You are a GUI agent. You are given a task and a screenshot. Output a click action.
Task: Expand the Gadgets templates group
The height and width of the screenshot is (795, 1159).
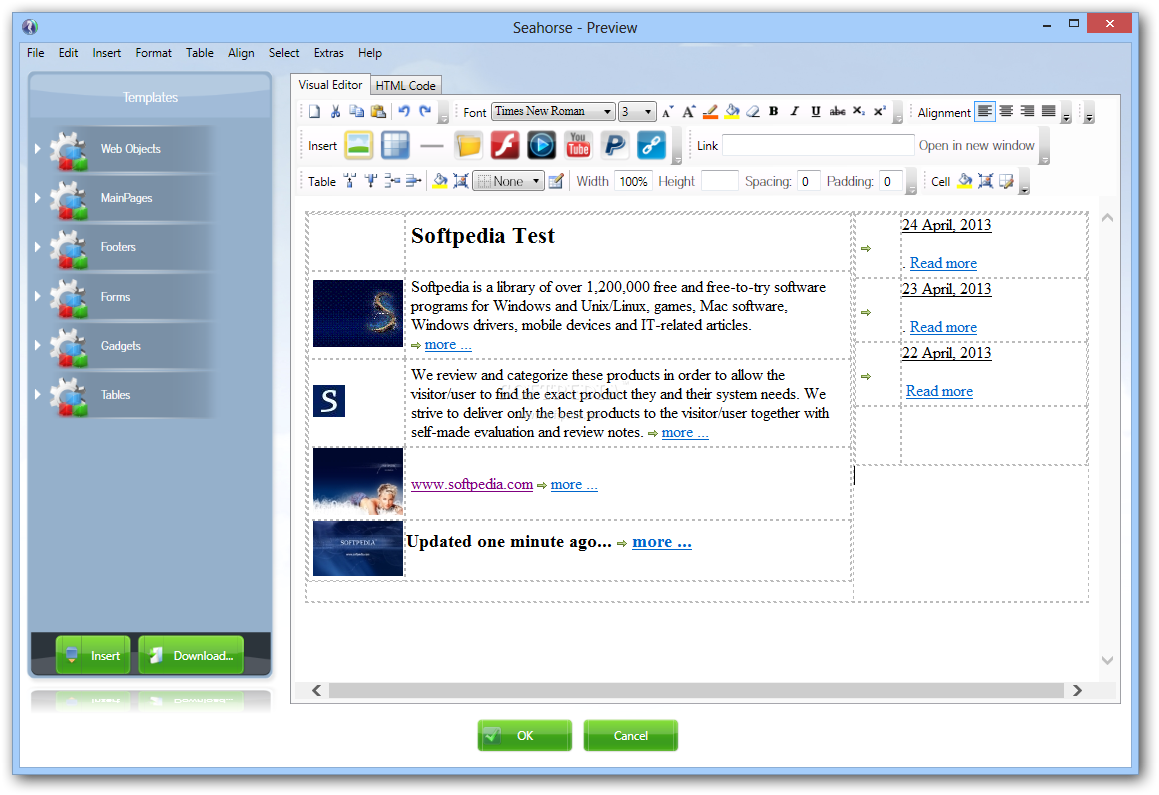[x=38, y=345]
